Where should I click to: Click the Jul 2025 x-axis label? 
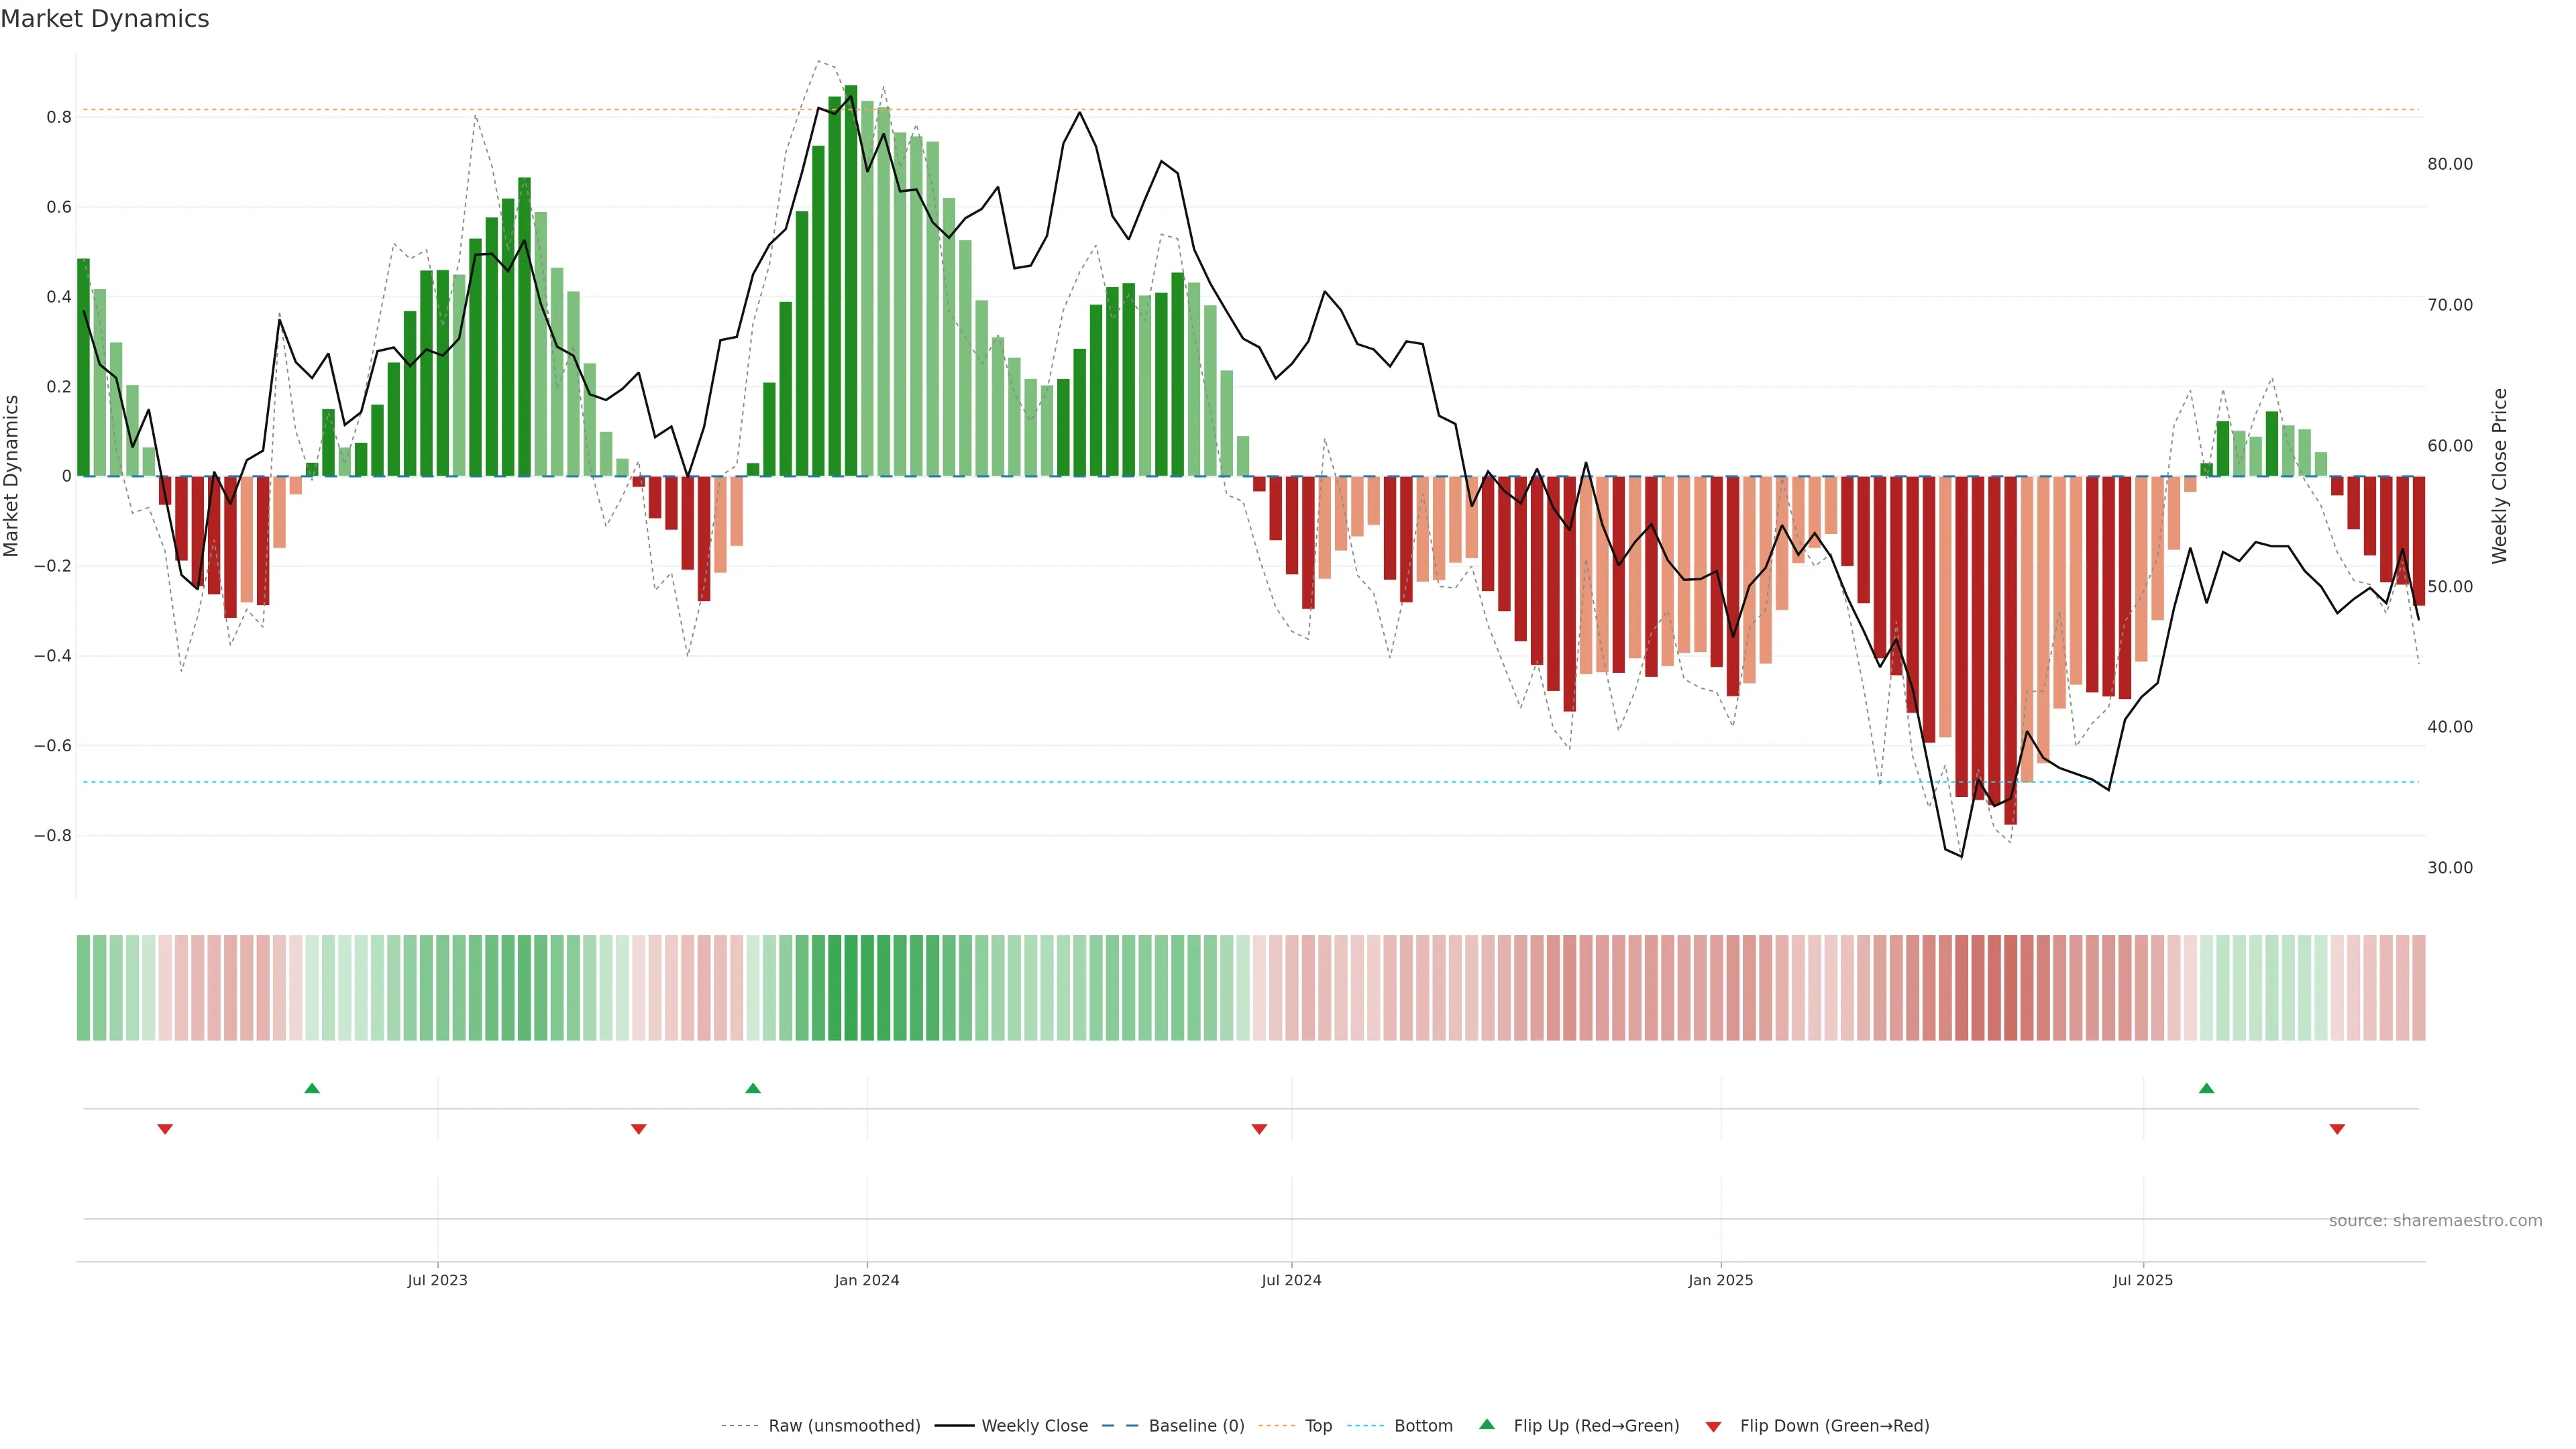(2142, 1280)
